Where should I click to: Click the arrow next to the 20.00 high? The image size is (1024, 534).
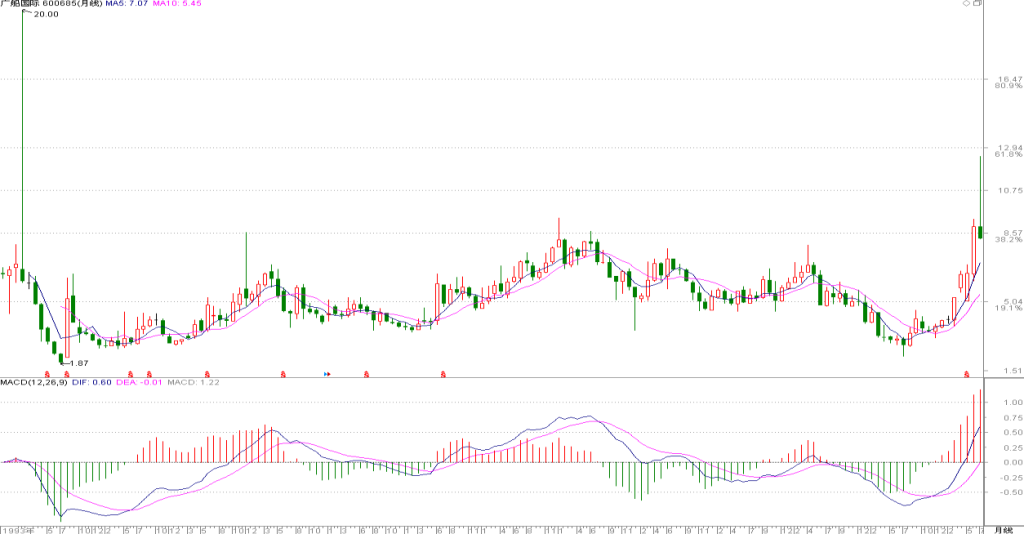[27, 12]
